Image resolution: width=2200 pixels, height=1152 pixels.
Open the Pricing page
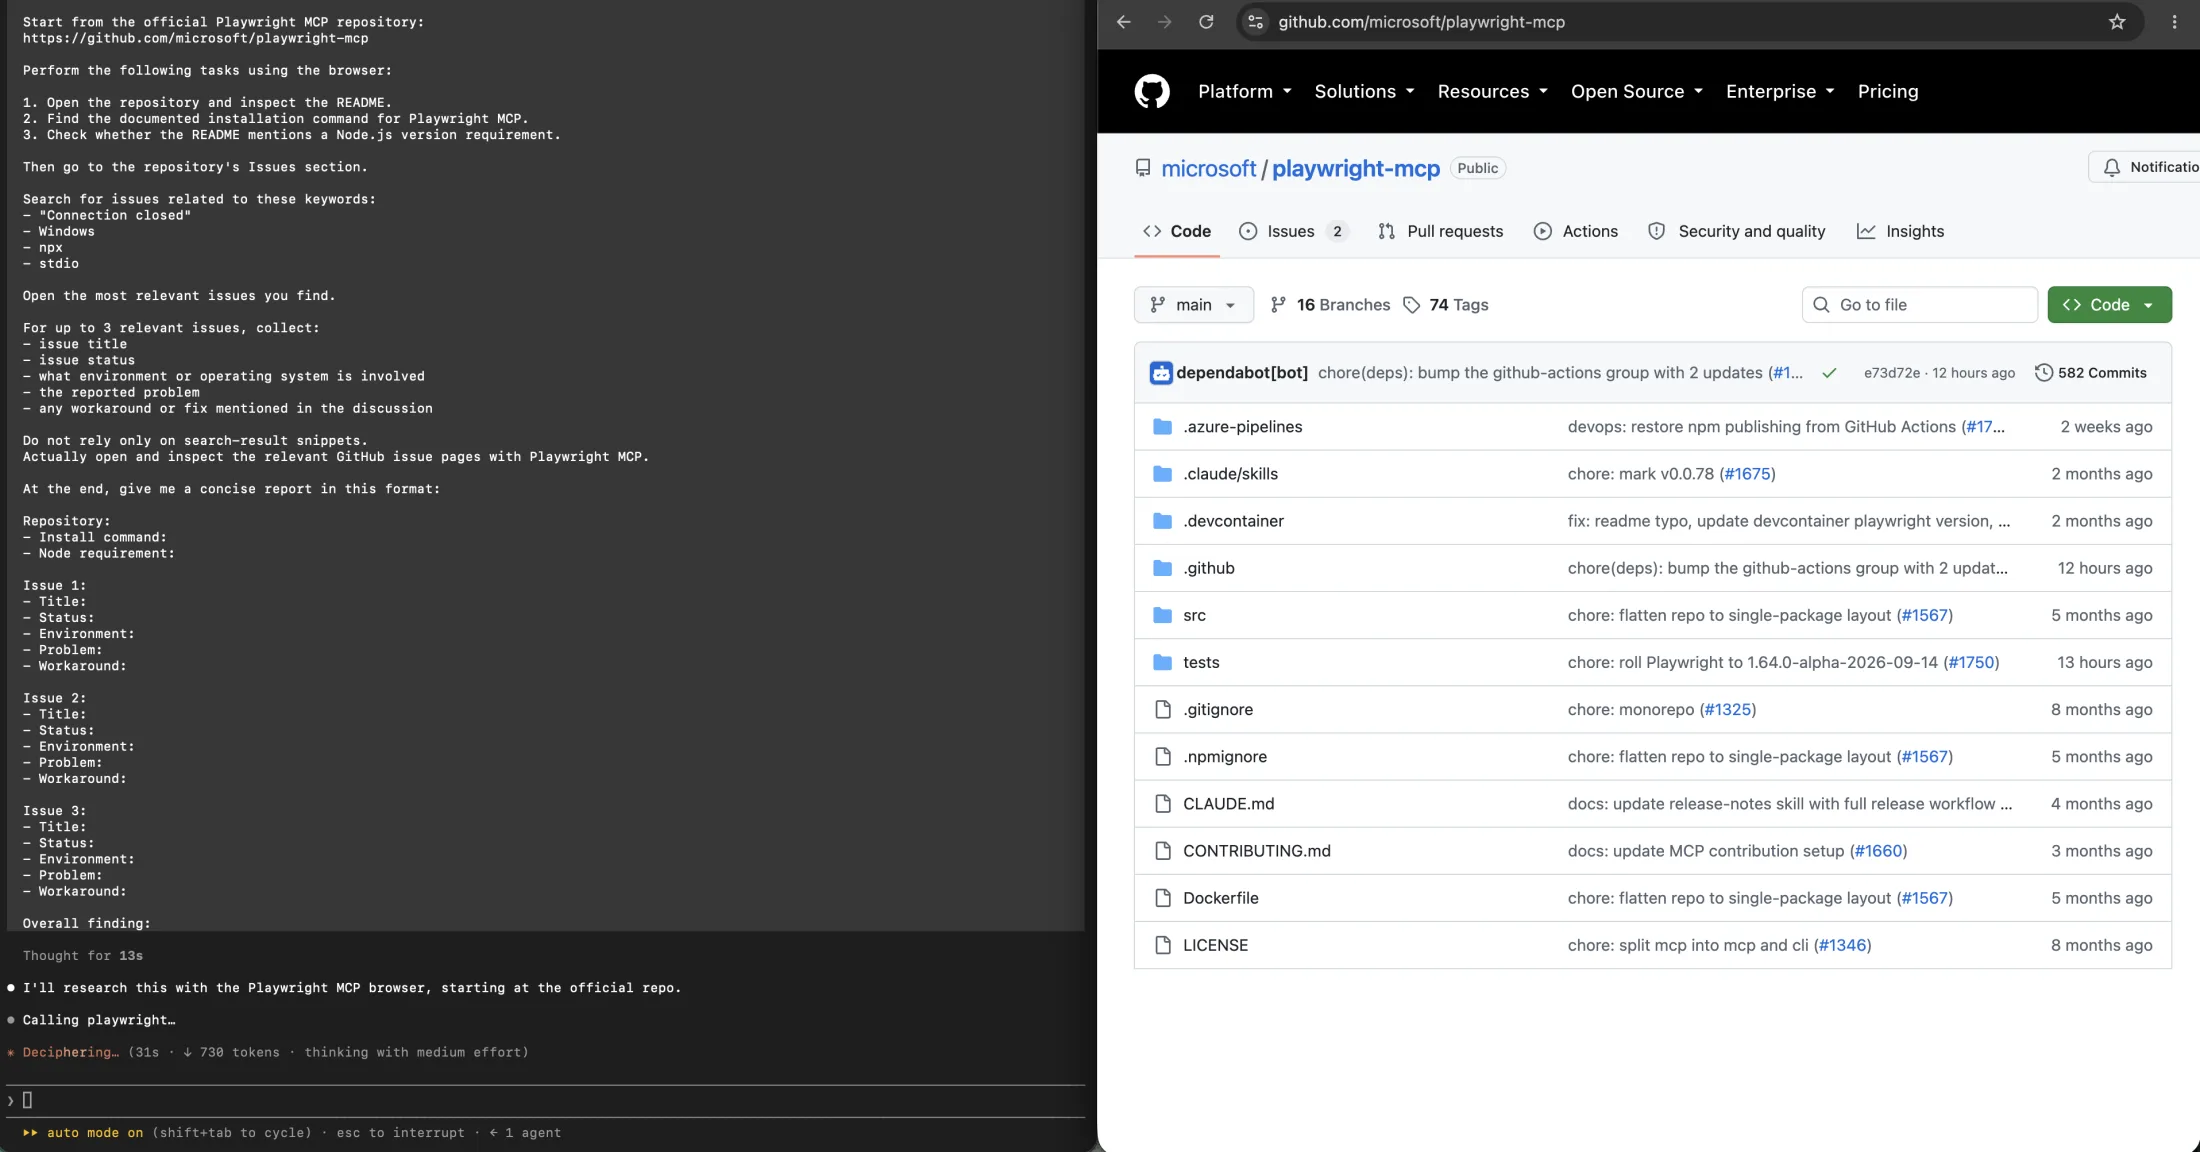pos(1888,91)
